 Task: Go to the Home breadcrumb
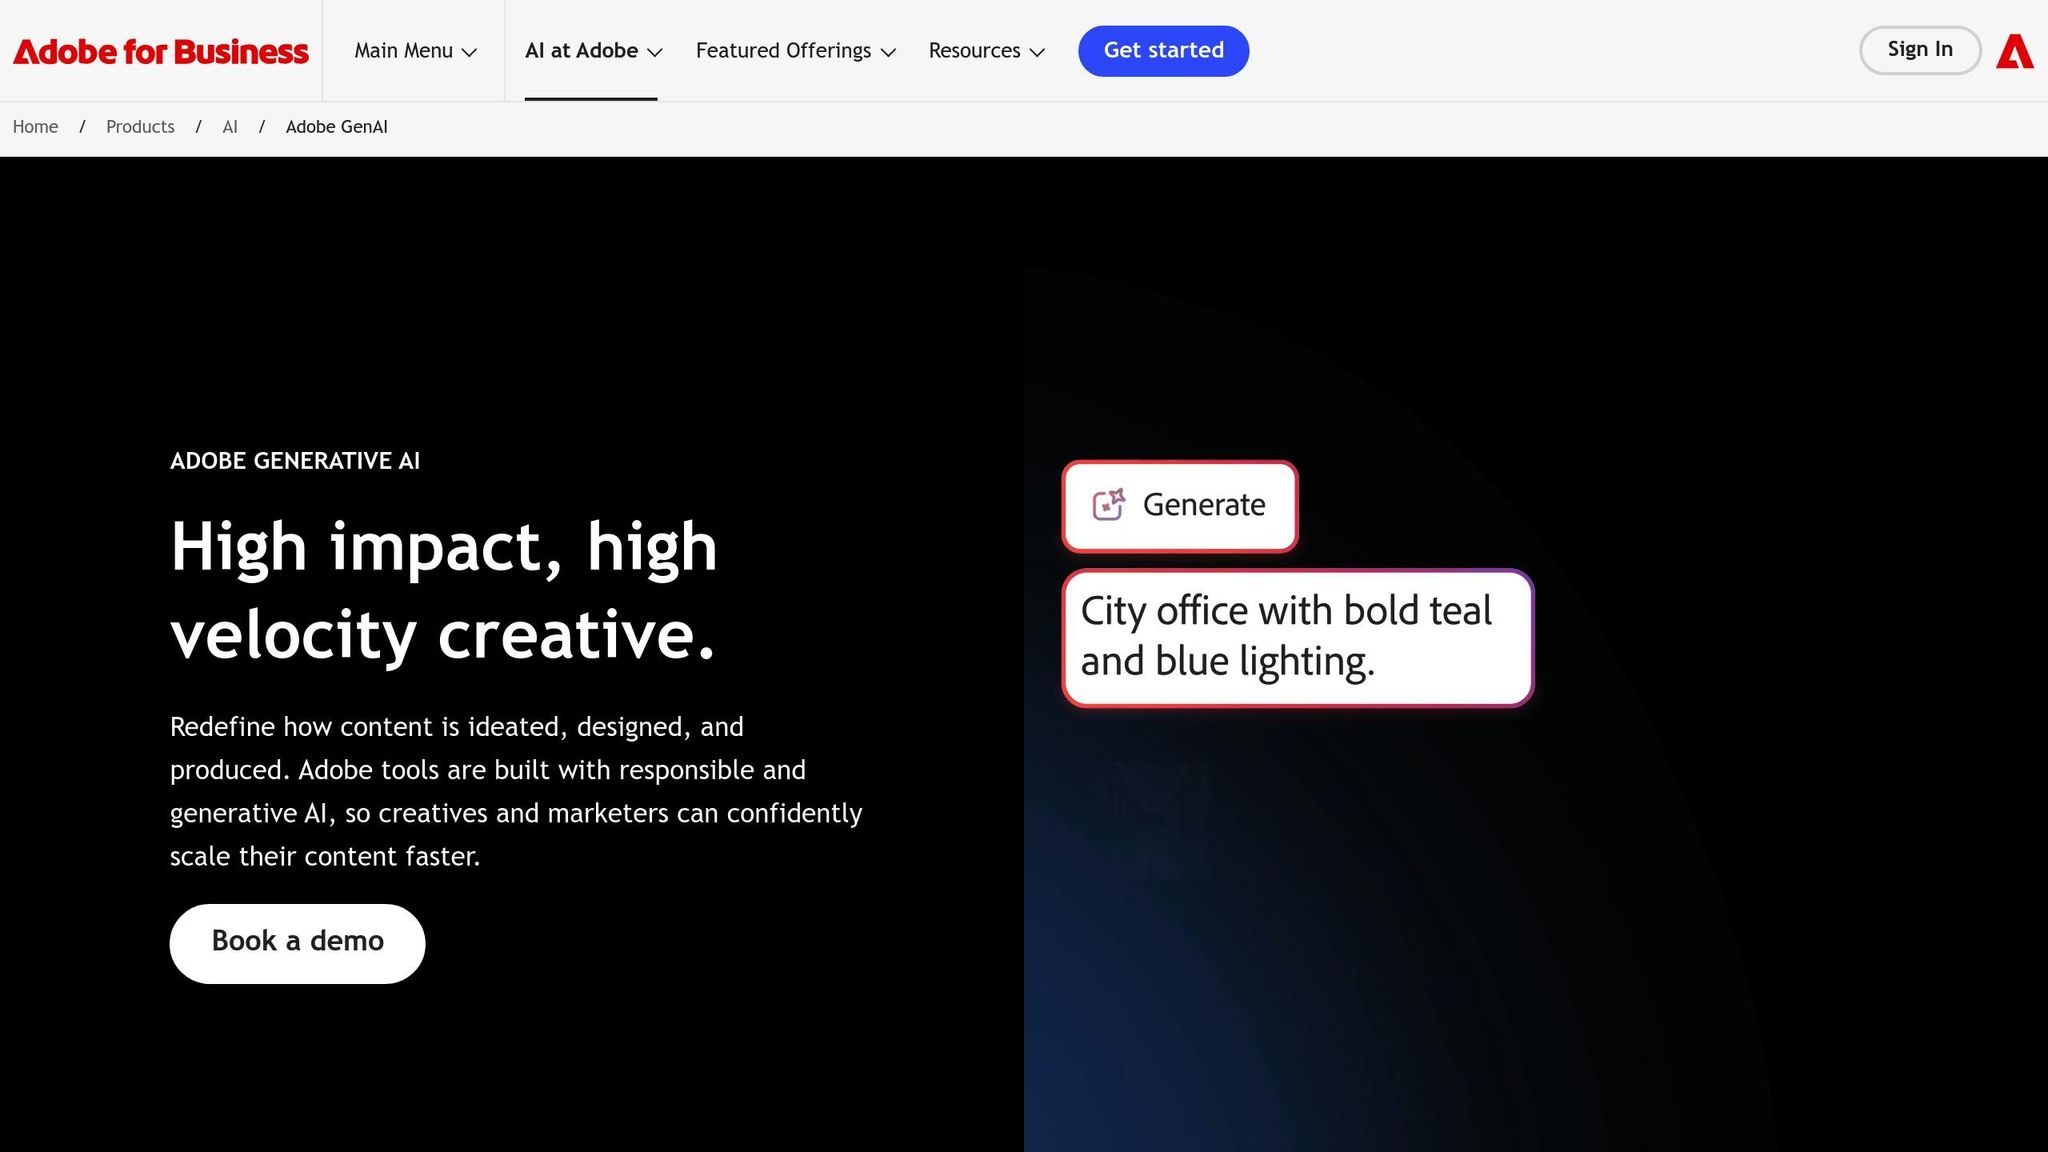(35, 127)
